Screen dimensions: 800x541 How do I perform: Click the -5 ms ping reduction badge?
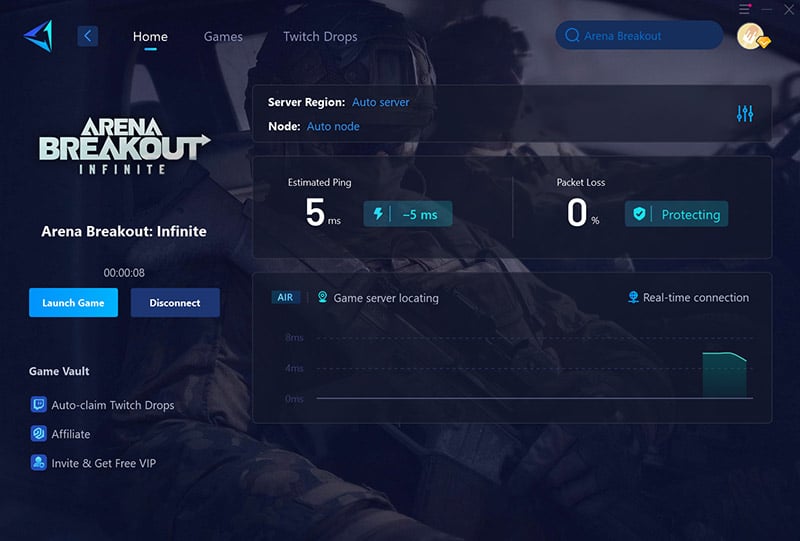(x=408, y=213)
